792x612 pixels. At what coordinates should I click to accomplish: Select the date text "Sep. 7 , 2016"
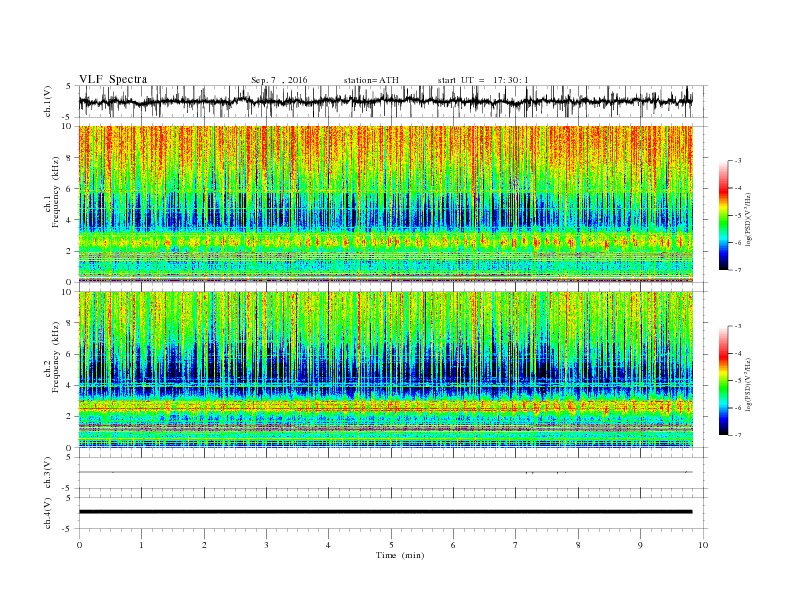(x=279, y=80)
